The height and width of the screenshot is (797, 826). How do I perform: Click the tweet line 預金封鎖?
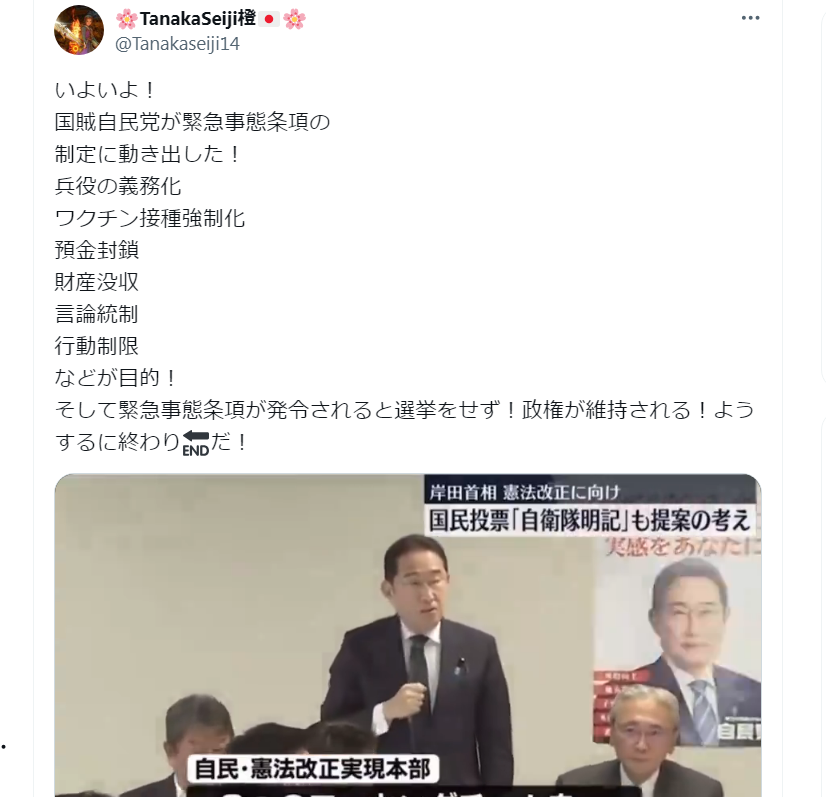tap(97, 250)
